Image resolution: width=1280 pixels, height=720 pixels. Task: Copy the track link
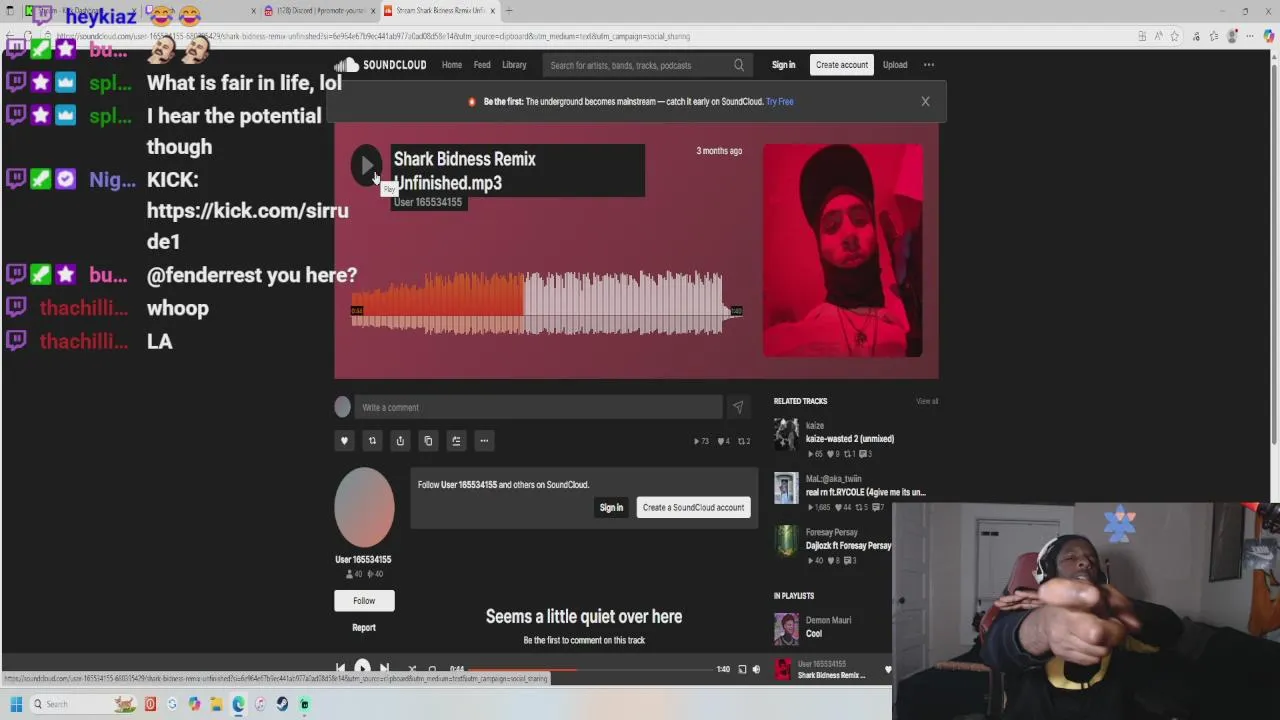tap(428, 441)
